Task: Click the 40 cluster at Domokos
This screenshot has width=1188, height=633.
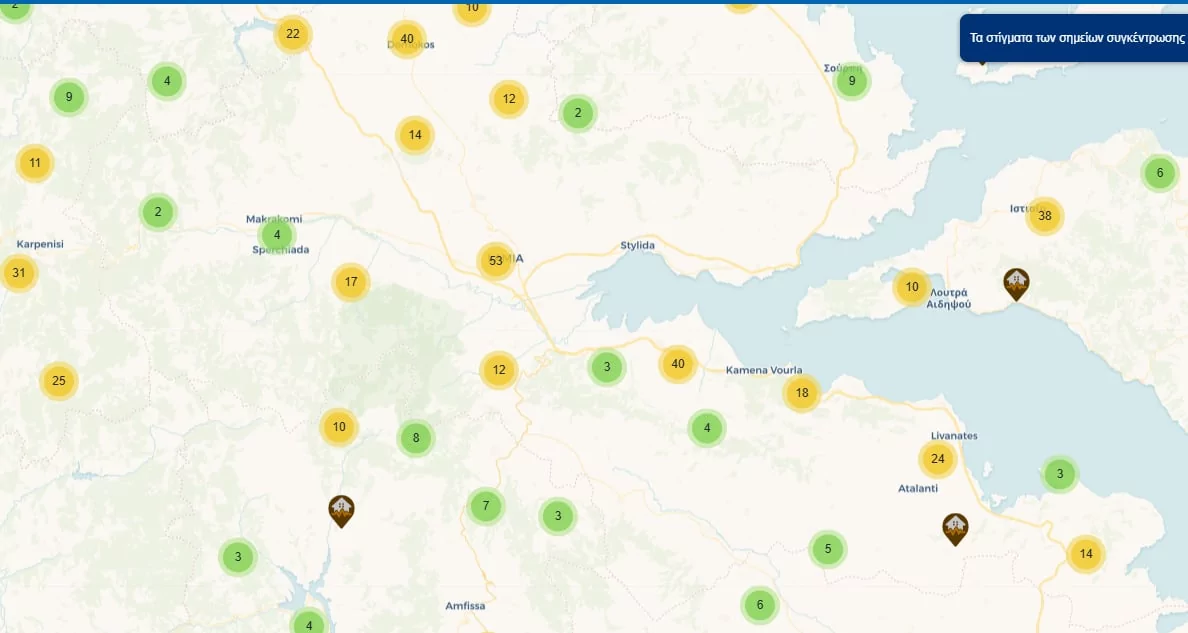Action: 407,39
